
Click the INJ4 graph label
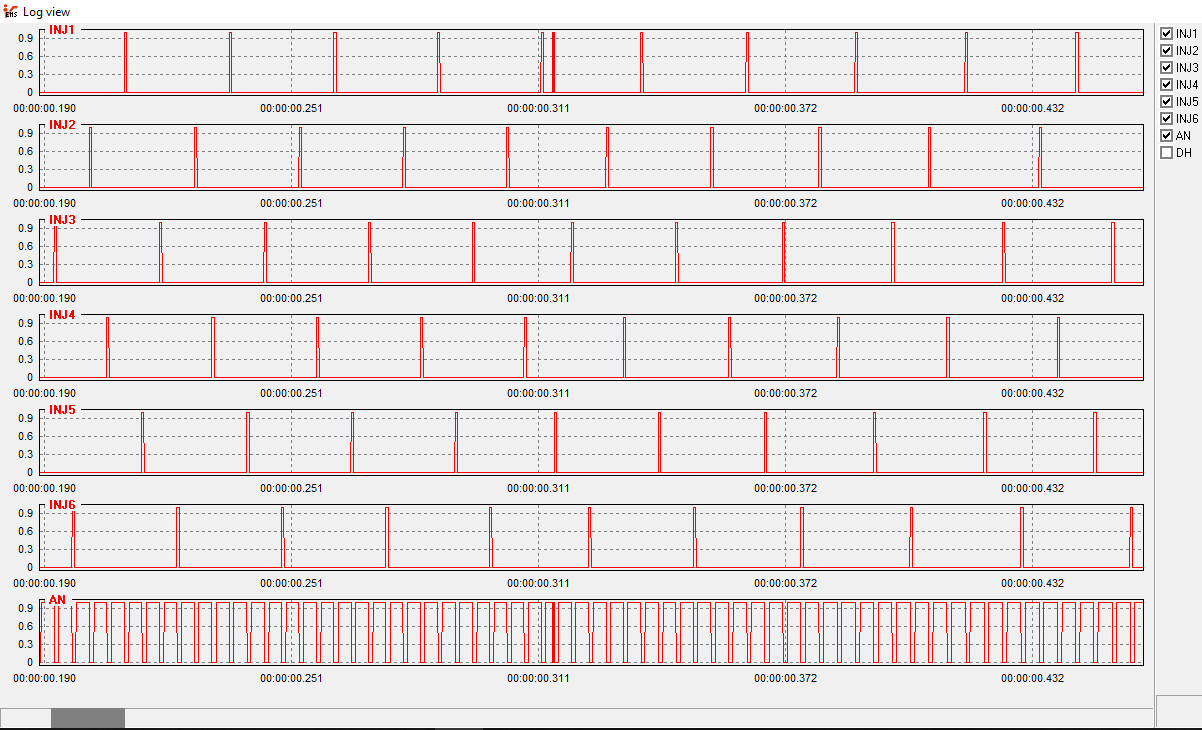click(x=63, y=315)
